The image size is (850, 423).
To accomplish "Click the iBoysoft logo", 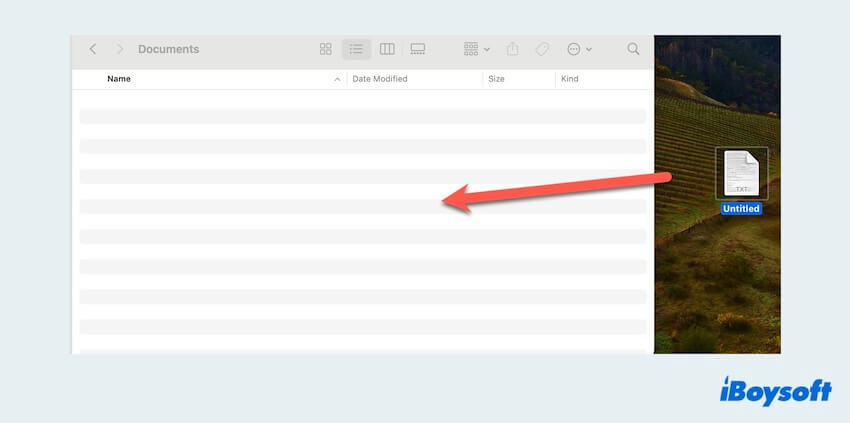I will pyautogui.click(x=775, y=390).
